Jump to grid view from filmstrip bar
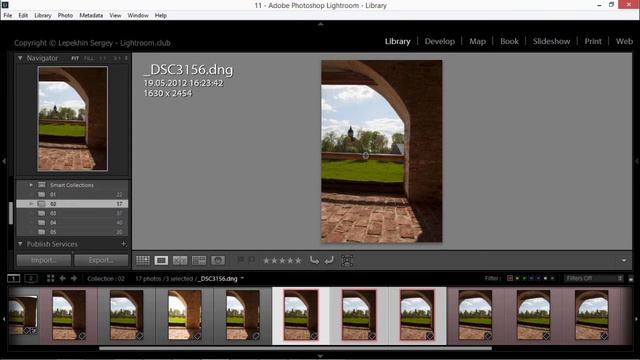The height and width of the screenshot is (360, 640). pyautogui.click(x=50, y=278)
